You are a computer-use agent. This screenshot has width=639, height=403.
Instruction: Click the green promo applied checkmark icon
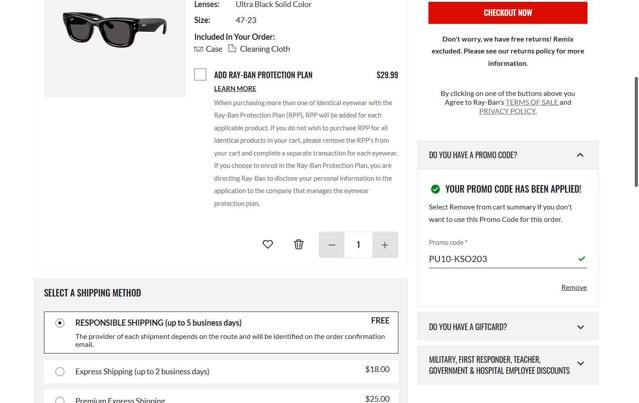(435, 189)
